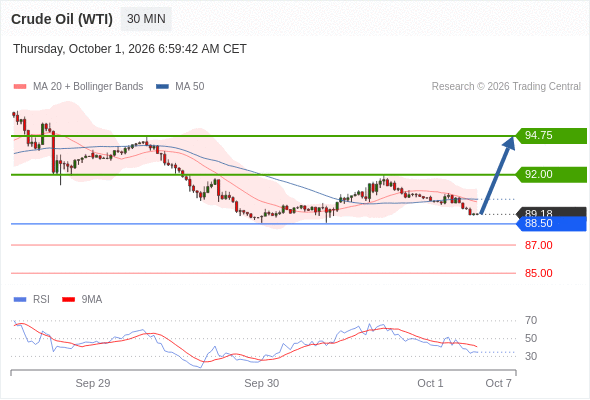
Task: Click the 85.00 support level value
Action: [538, 273]
